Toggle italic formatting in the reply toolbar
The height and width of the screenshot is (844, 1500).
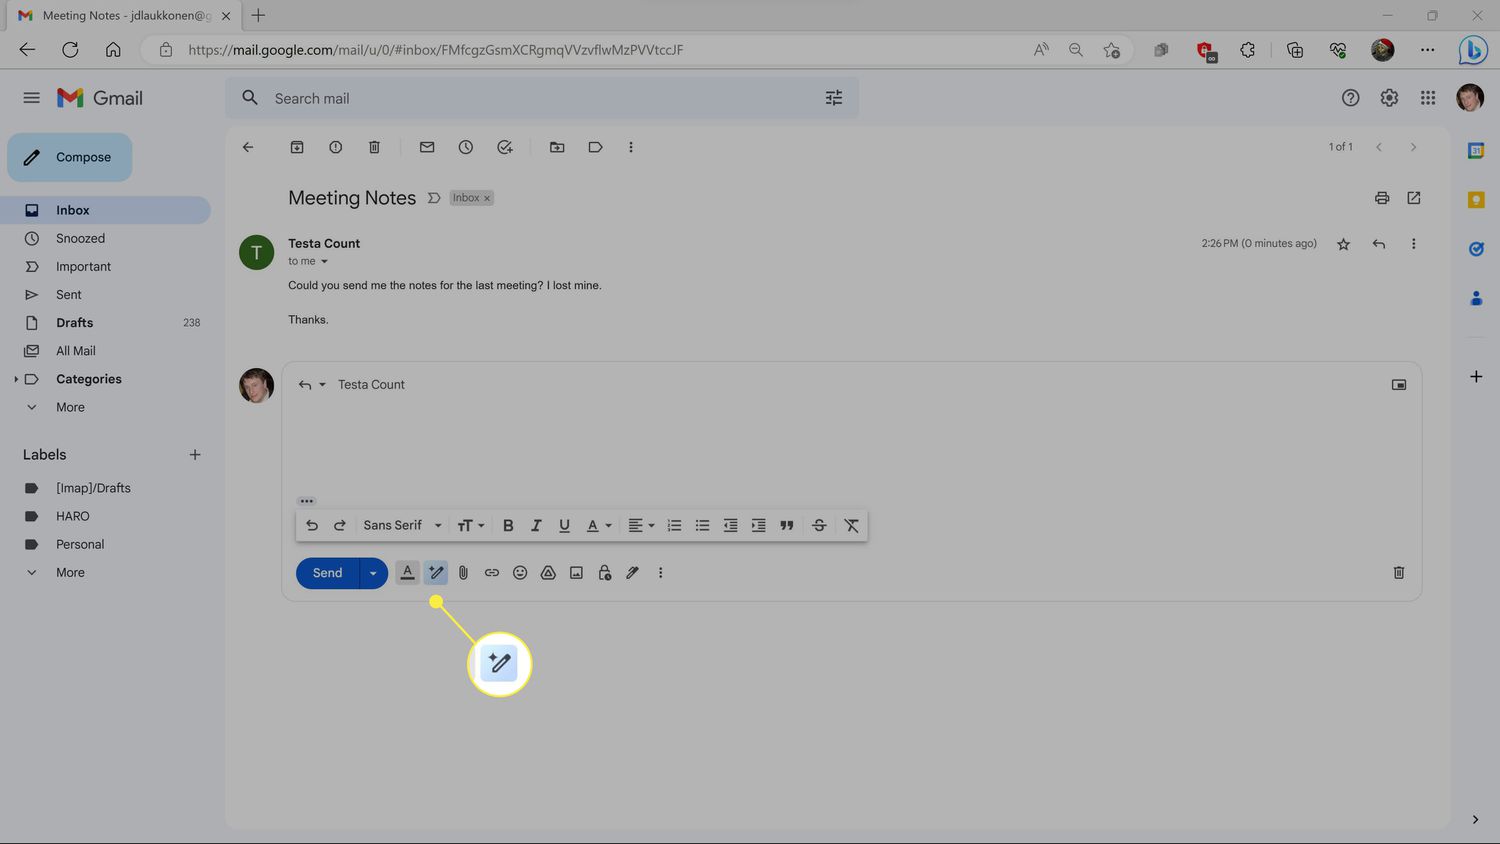pos(536,526)
